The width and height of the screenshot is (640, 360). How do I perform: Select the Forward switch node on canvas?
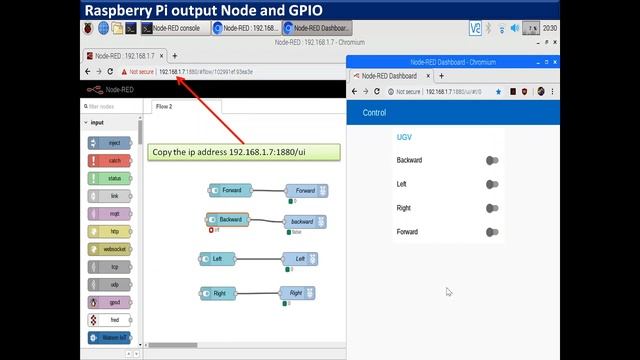point(230,190)
